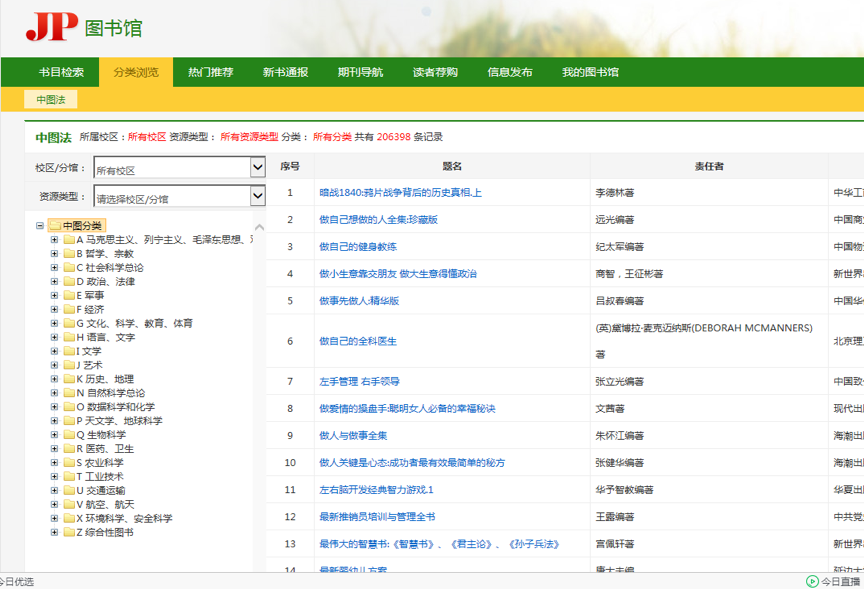The width and height of the screenshot is (864, 589).
Task: Click the tree panel scroll-up arrow
Action: tap(260, 227)
